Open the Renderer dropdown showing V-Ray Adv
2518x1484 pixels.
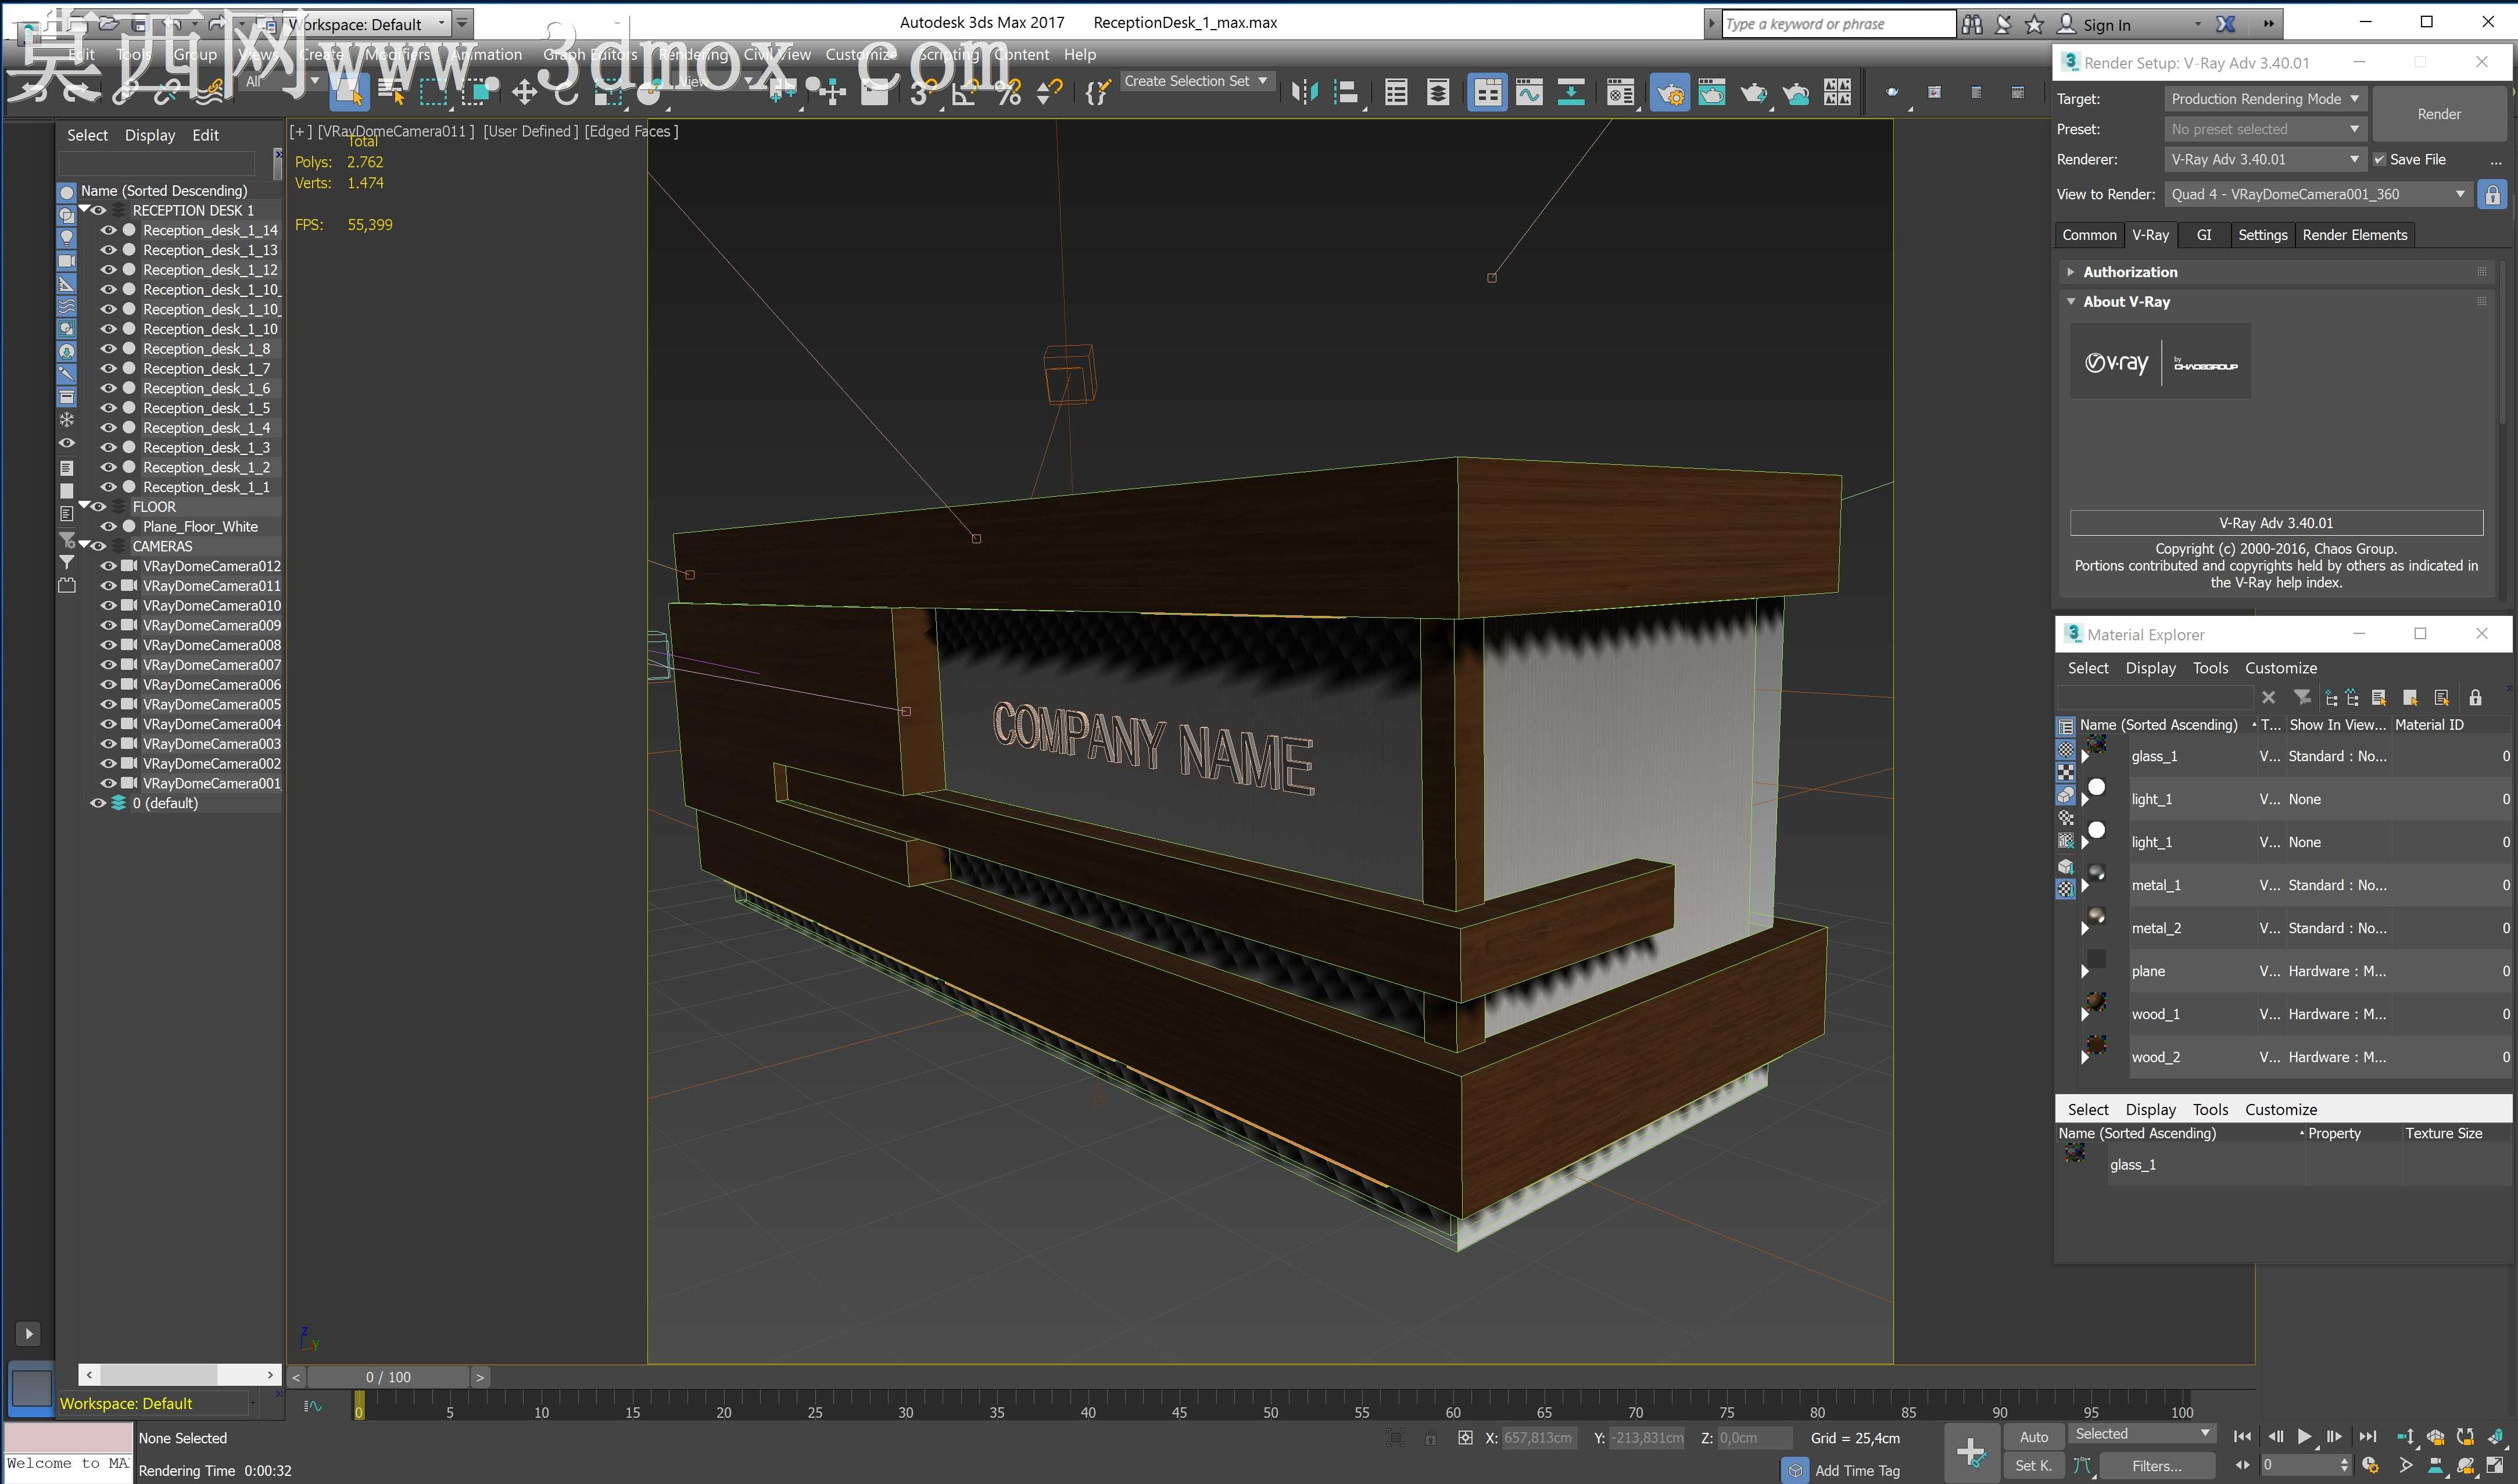pos(2265,159)
